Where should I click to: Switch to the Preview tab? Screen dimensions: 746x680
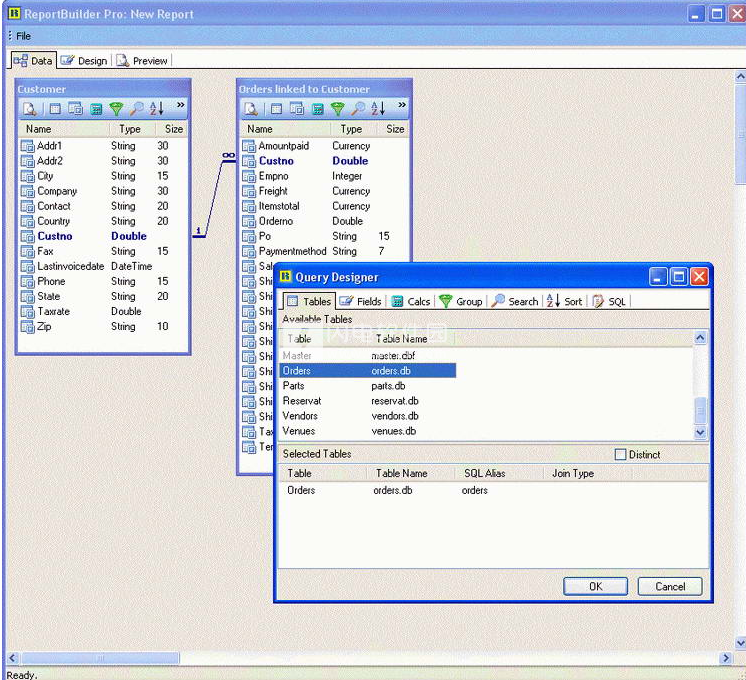[x=142, y=61]
